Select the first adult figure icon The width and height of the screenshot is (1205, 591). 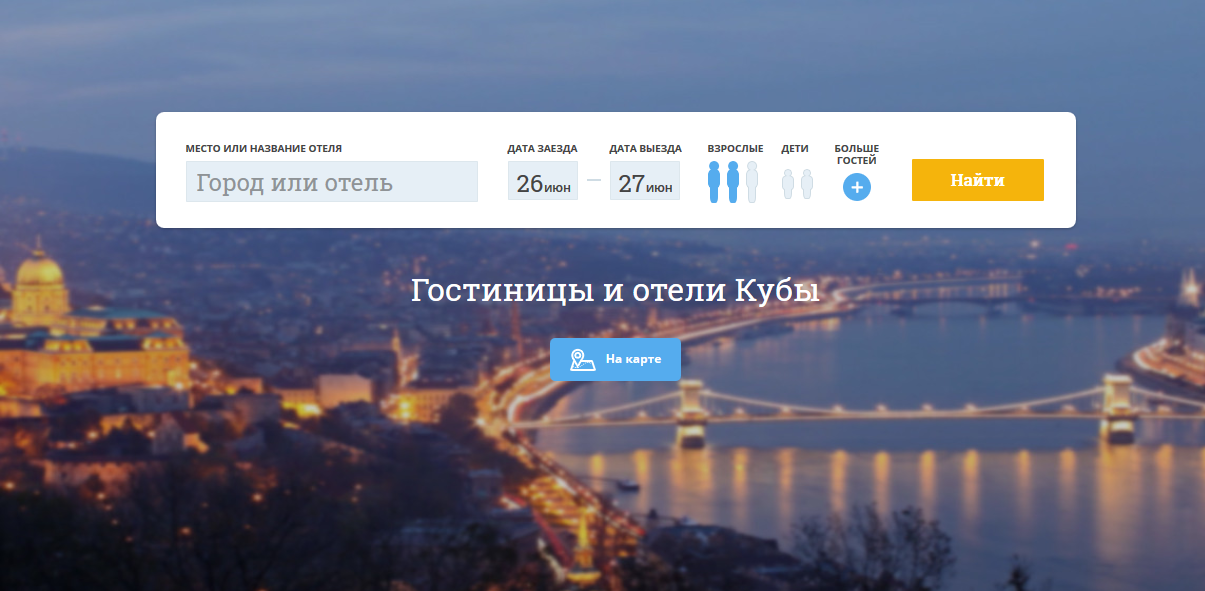coord(714,182)
